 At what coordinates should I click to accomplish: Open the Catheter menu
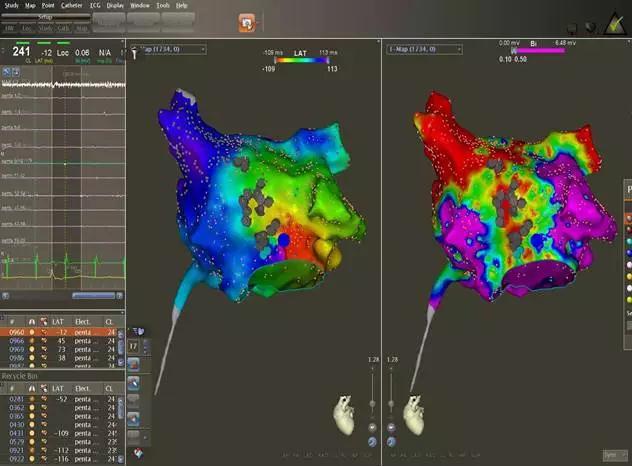pyautogui.click(x=71, y=5)
